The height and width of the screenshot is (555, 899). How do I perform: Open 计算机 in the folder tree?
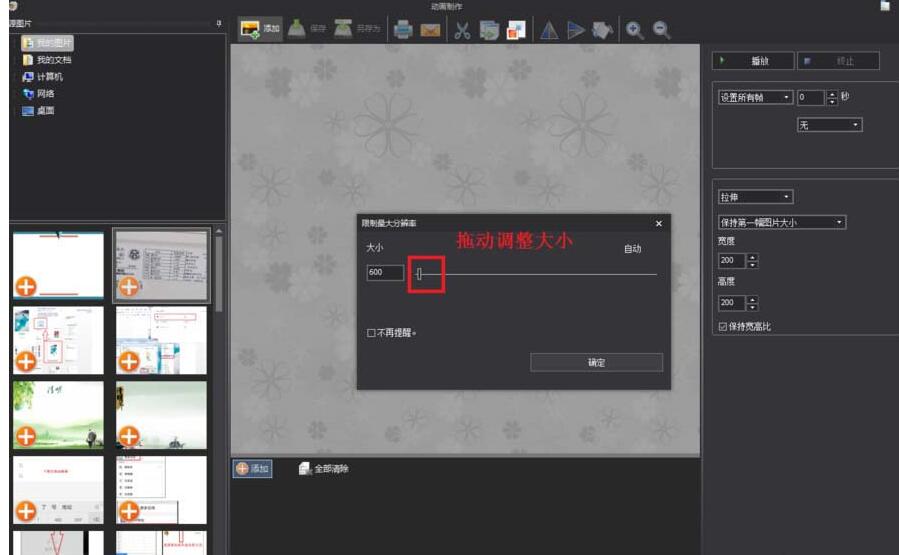click(x=42, y=76)
